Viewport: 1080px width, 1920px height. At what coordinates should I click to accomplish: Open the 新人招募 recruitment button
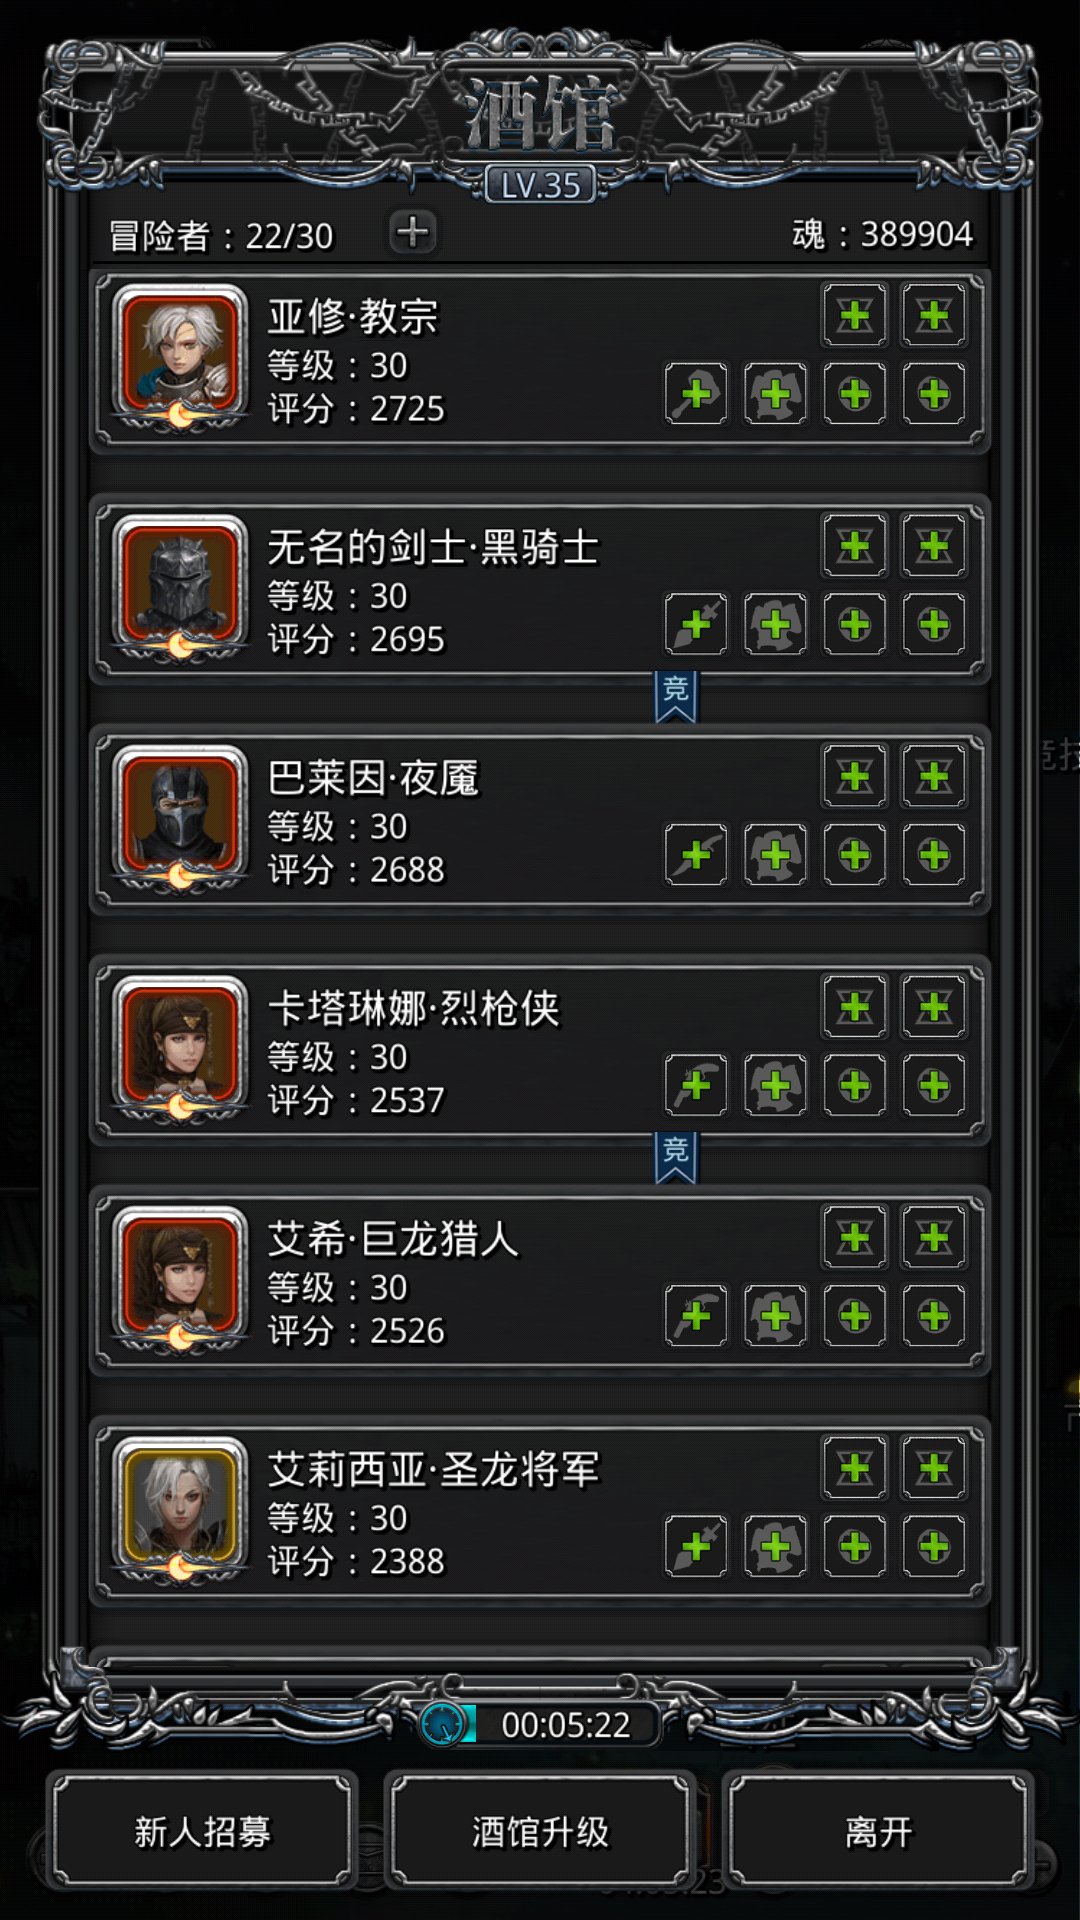point(203,1832)
